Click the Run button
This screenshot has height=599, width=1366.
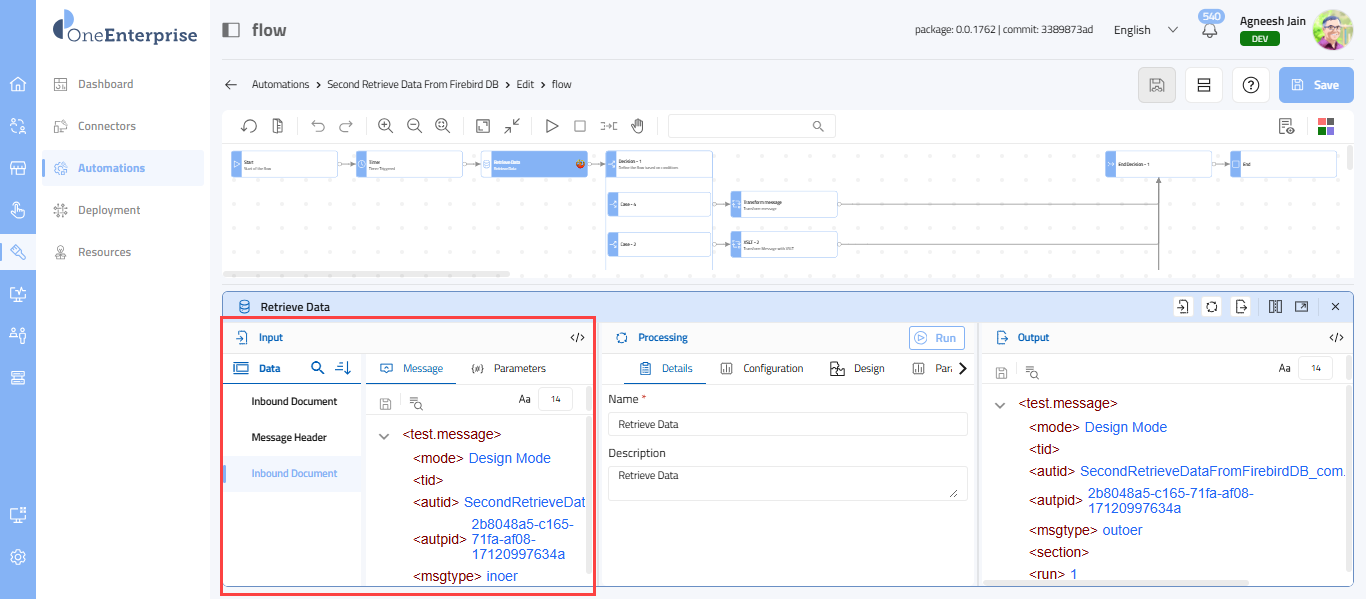pyautogui.click(x=936, y=338)
